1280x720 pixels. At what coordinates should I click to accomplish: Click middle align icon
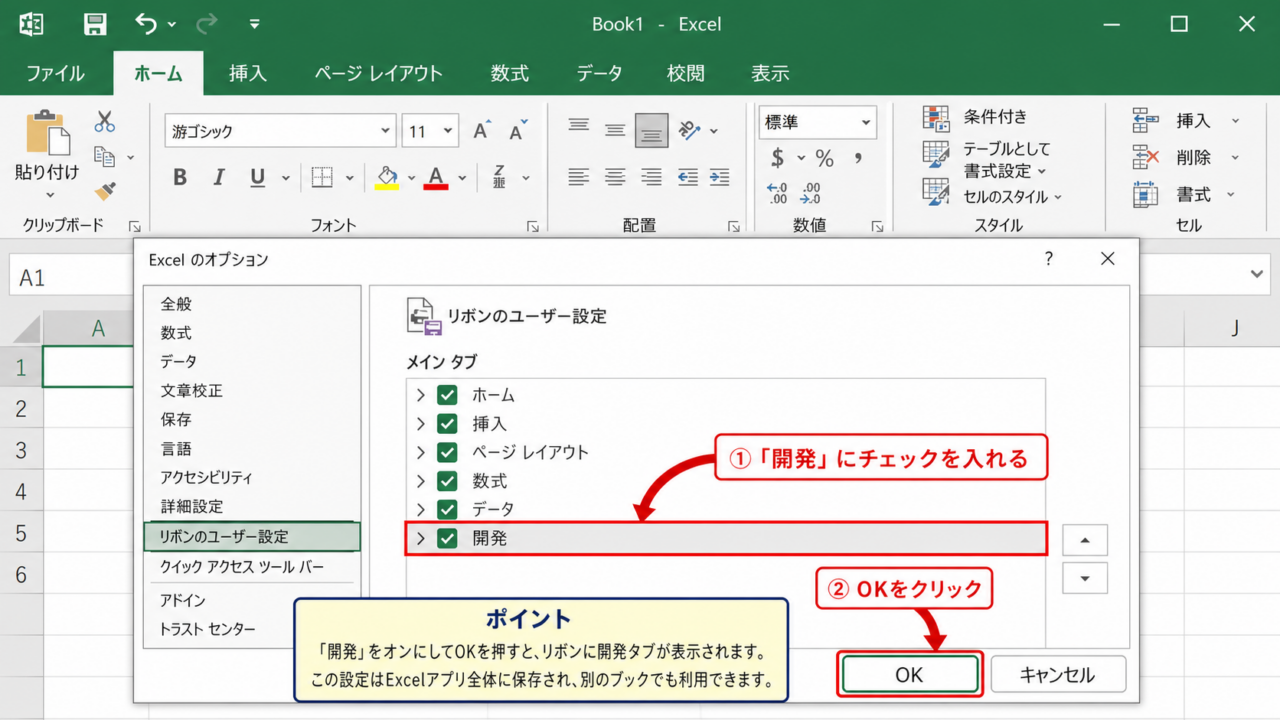615,130
